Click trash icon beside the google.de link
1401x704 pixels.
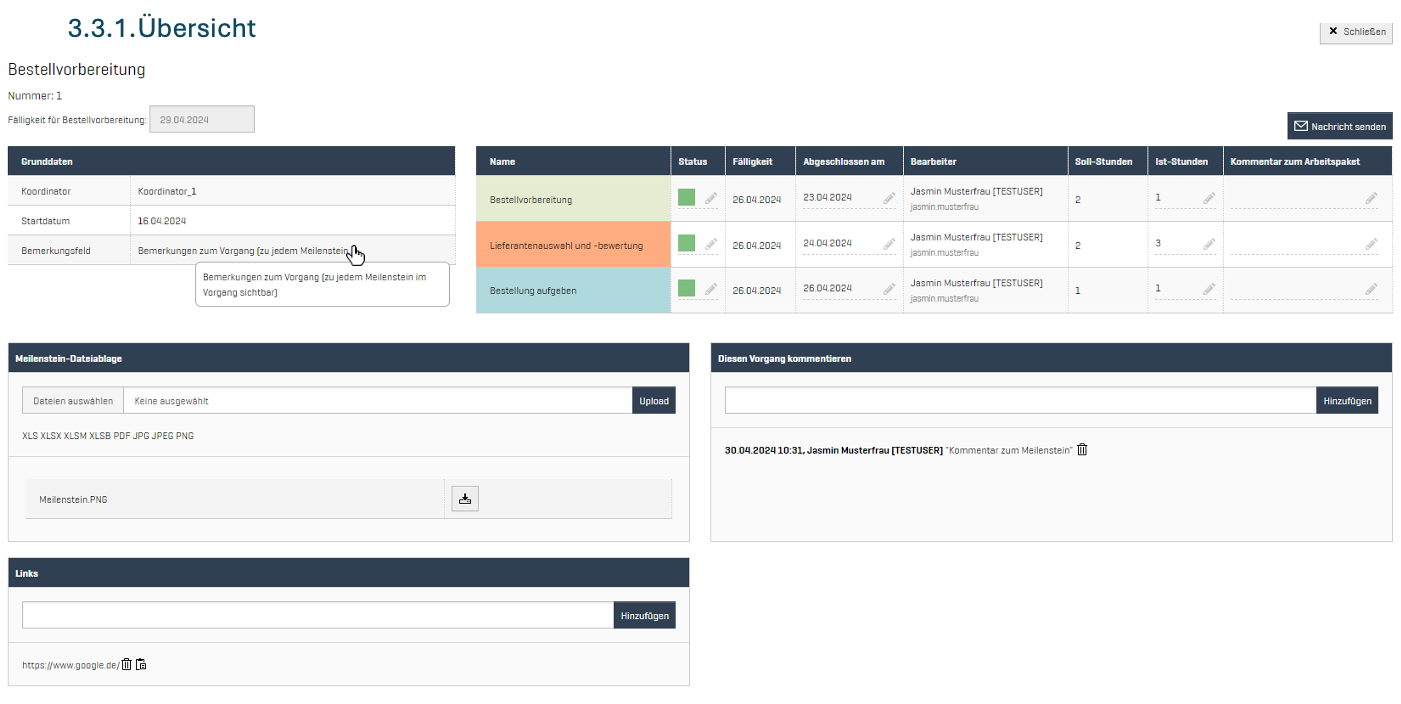tap(126, 664)
